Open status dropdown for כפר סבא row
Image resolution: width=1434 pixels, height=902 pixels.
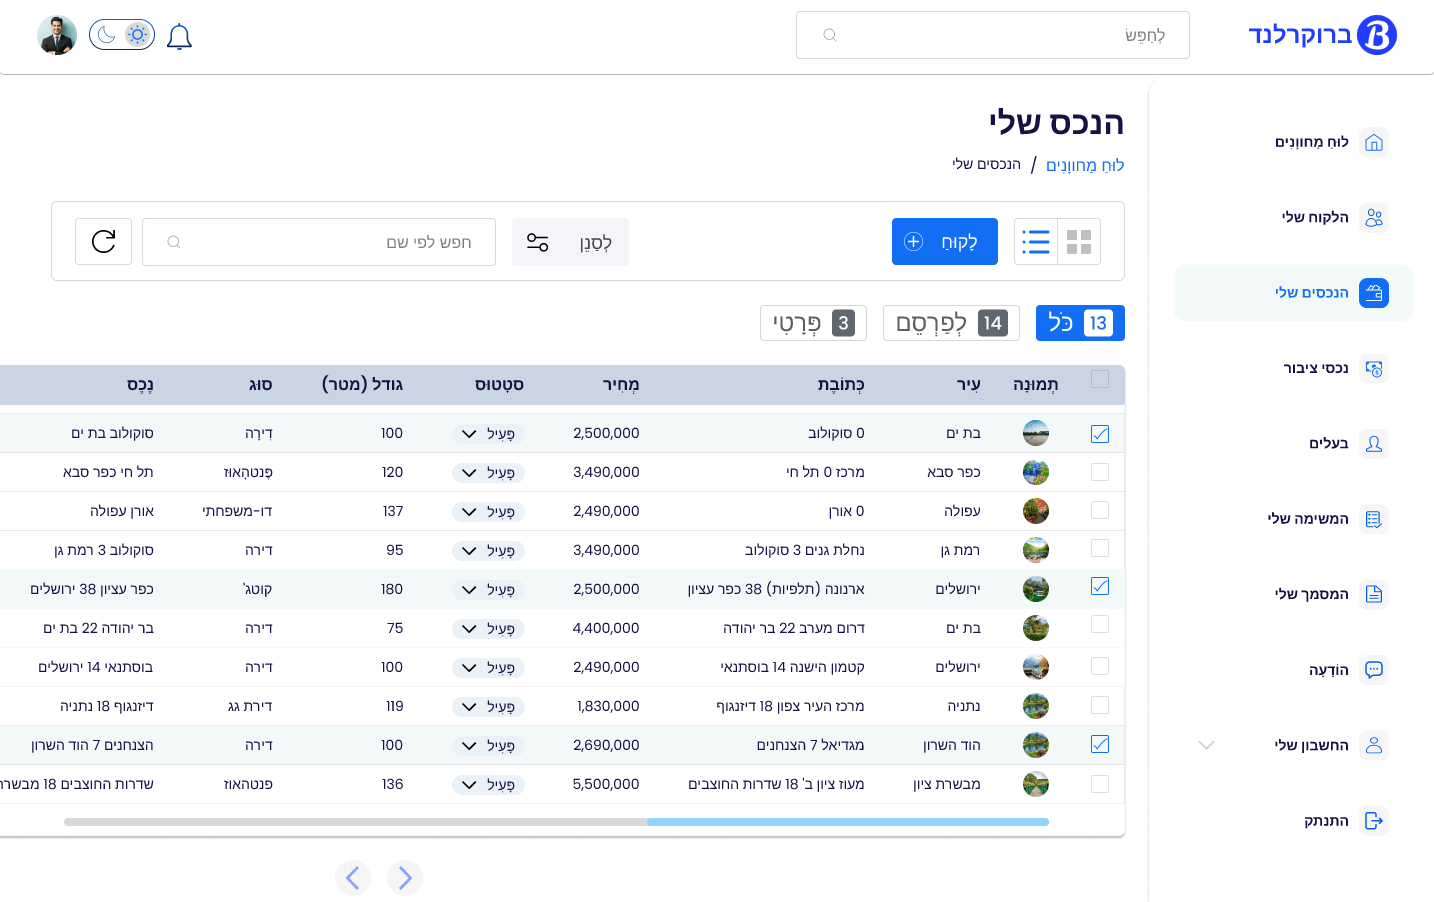488,473
